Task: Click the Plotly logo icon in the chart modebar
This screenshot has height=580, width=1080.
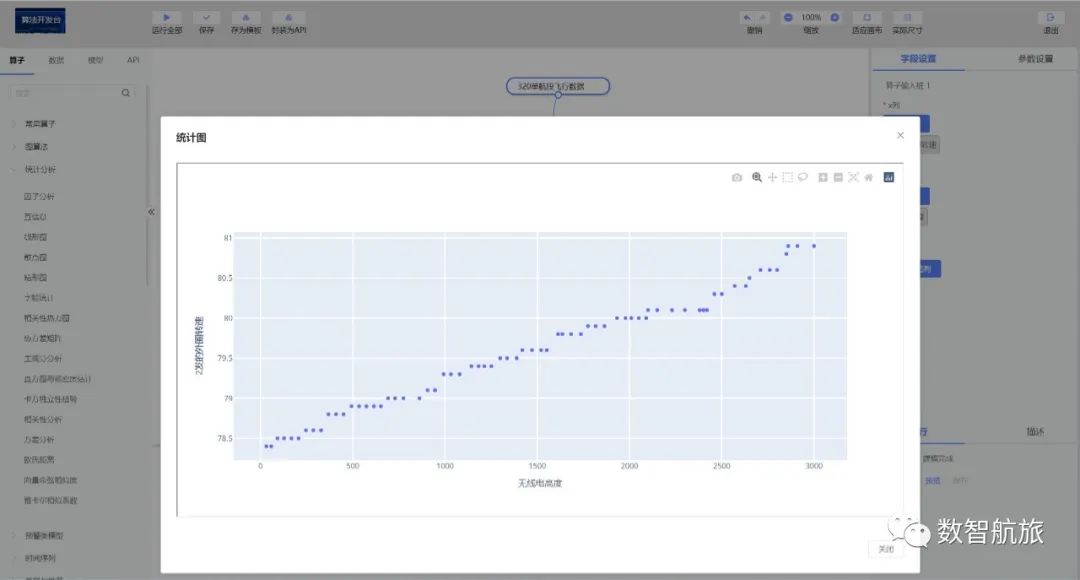Action: click(x=889, y=178)
